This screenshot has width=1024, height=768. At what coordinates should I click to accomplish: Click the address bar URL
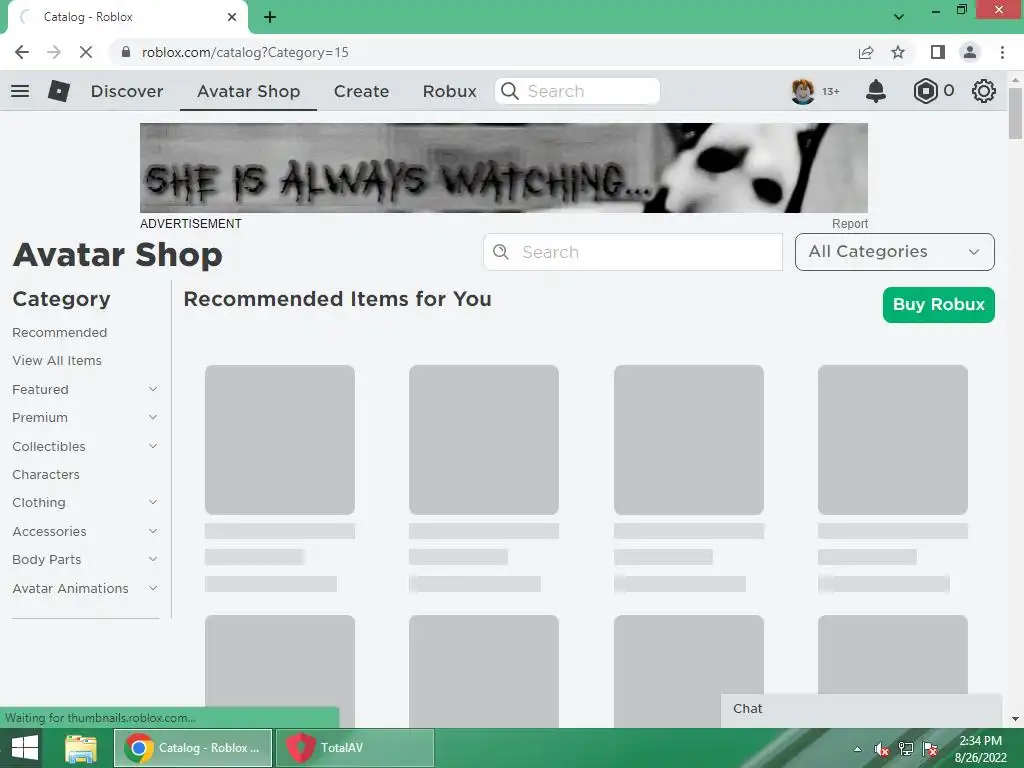[x=245, y=52]
